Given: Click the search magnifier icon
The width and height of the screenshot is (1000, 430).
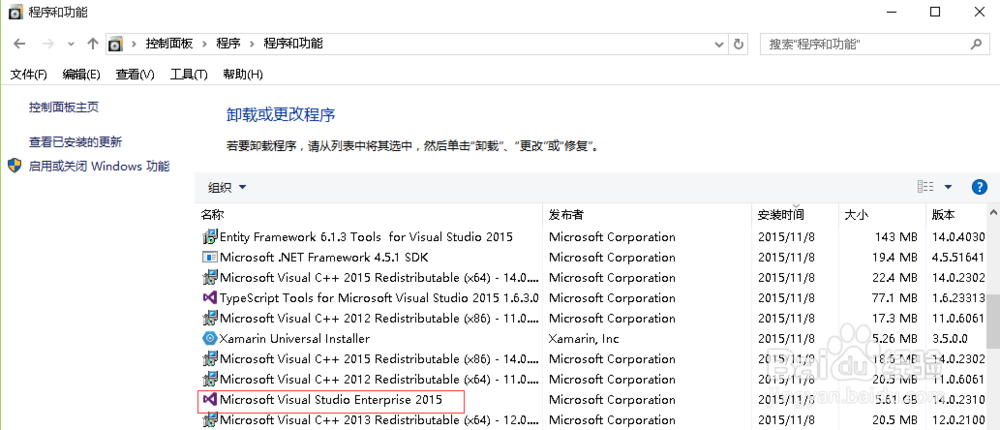Looking at the screenshot, I should coord(975,44).
